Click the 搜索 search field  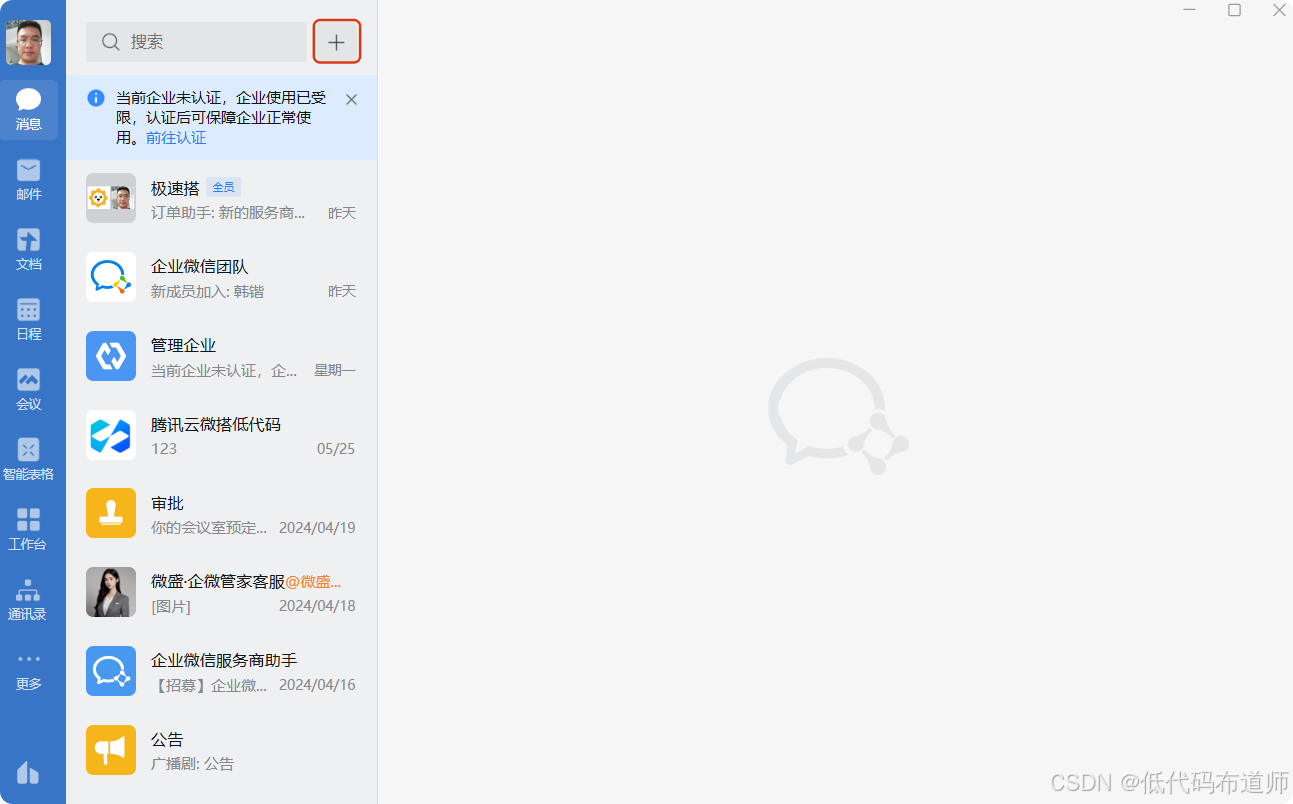click(x=196, y=42)
